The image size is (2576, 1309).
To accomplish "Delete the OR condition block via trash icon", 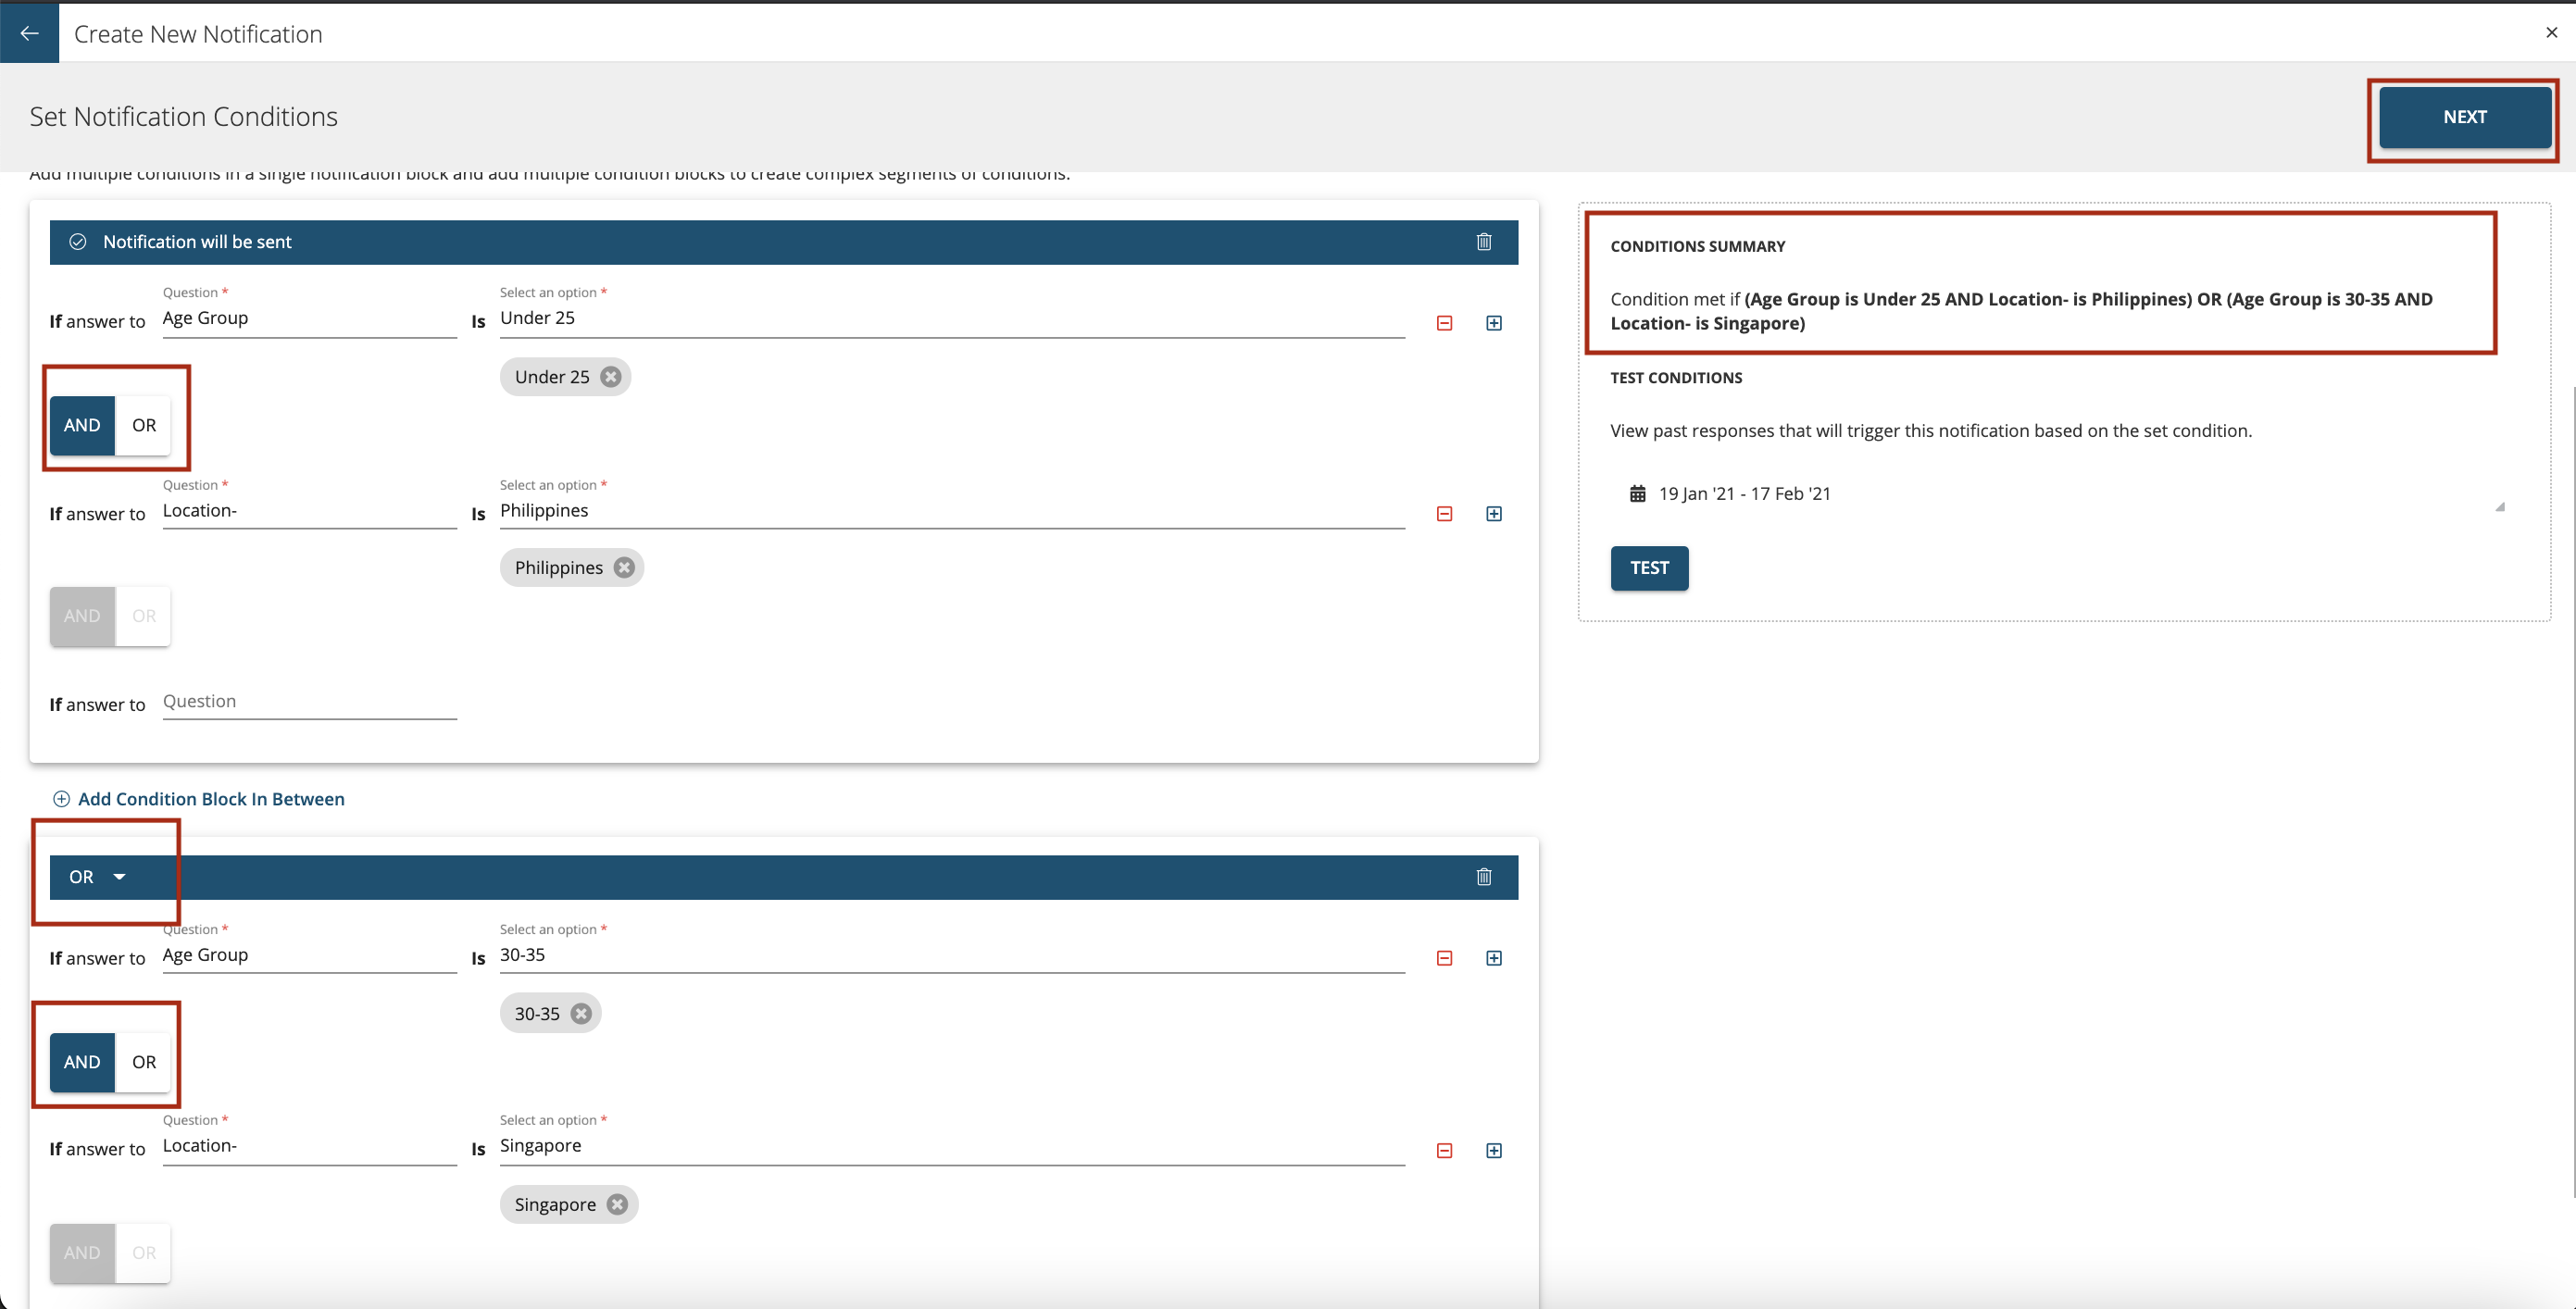I will (x=1484, y=877).
